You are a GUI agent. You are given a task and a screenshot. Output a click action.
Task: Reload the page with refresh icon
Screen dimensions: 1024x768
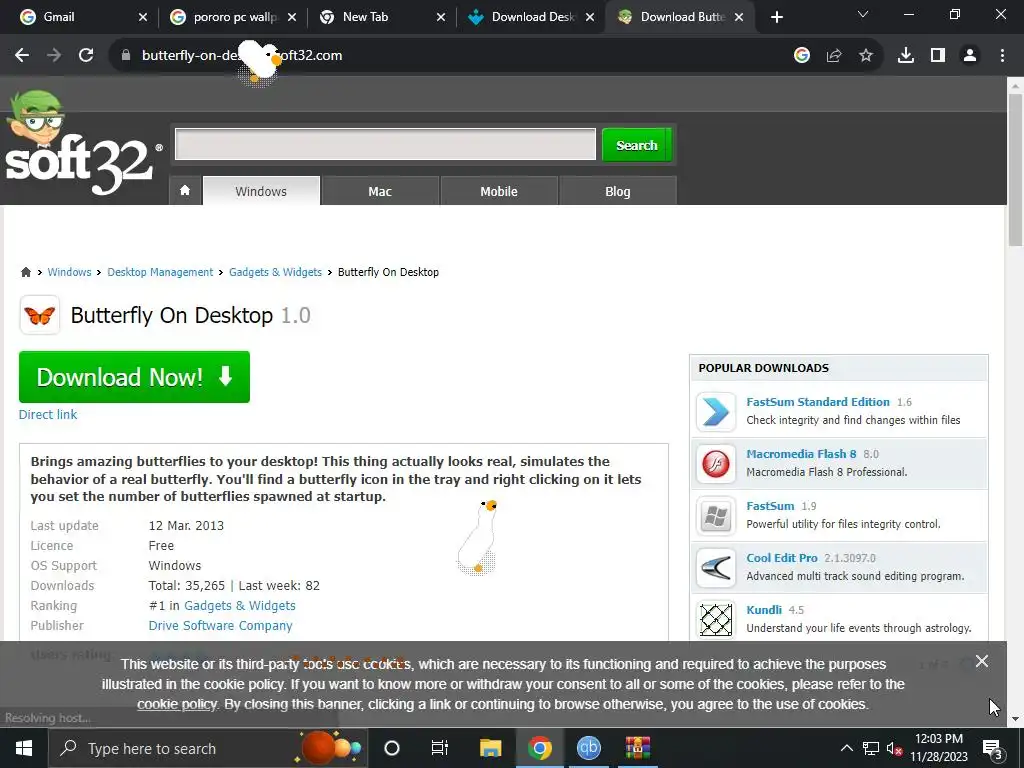pos(86,56)
